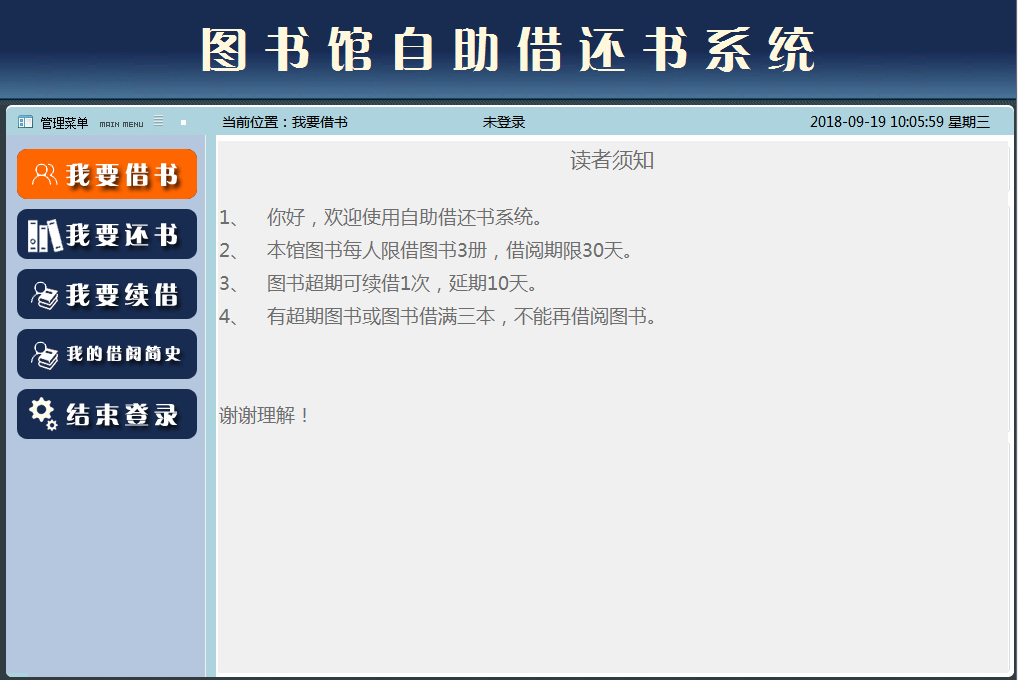Click the first notice welcoming self-service users
The width and height of the screenshot is (1018, 680).
405,217
